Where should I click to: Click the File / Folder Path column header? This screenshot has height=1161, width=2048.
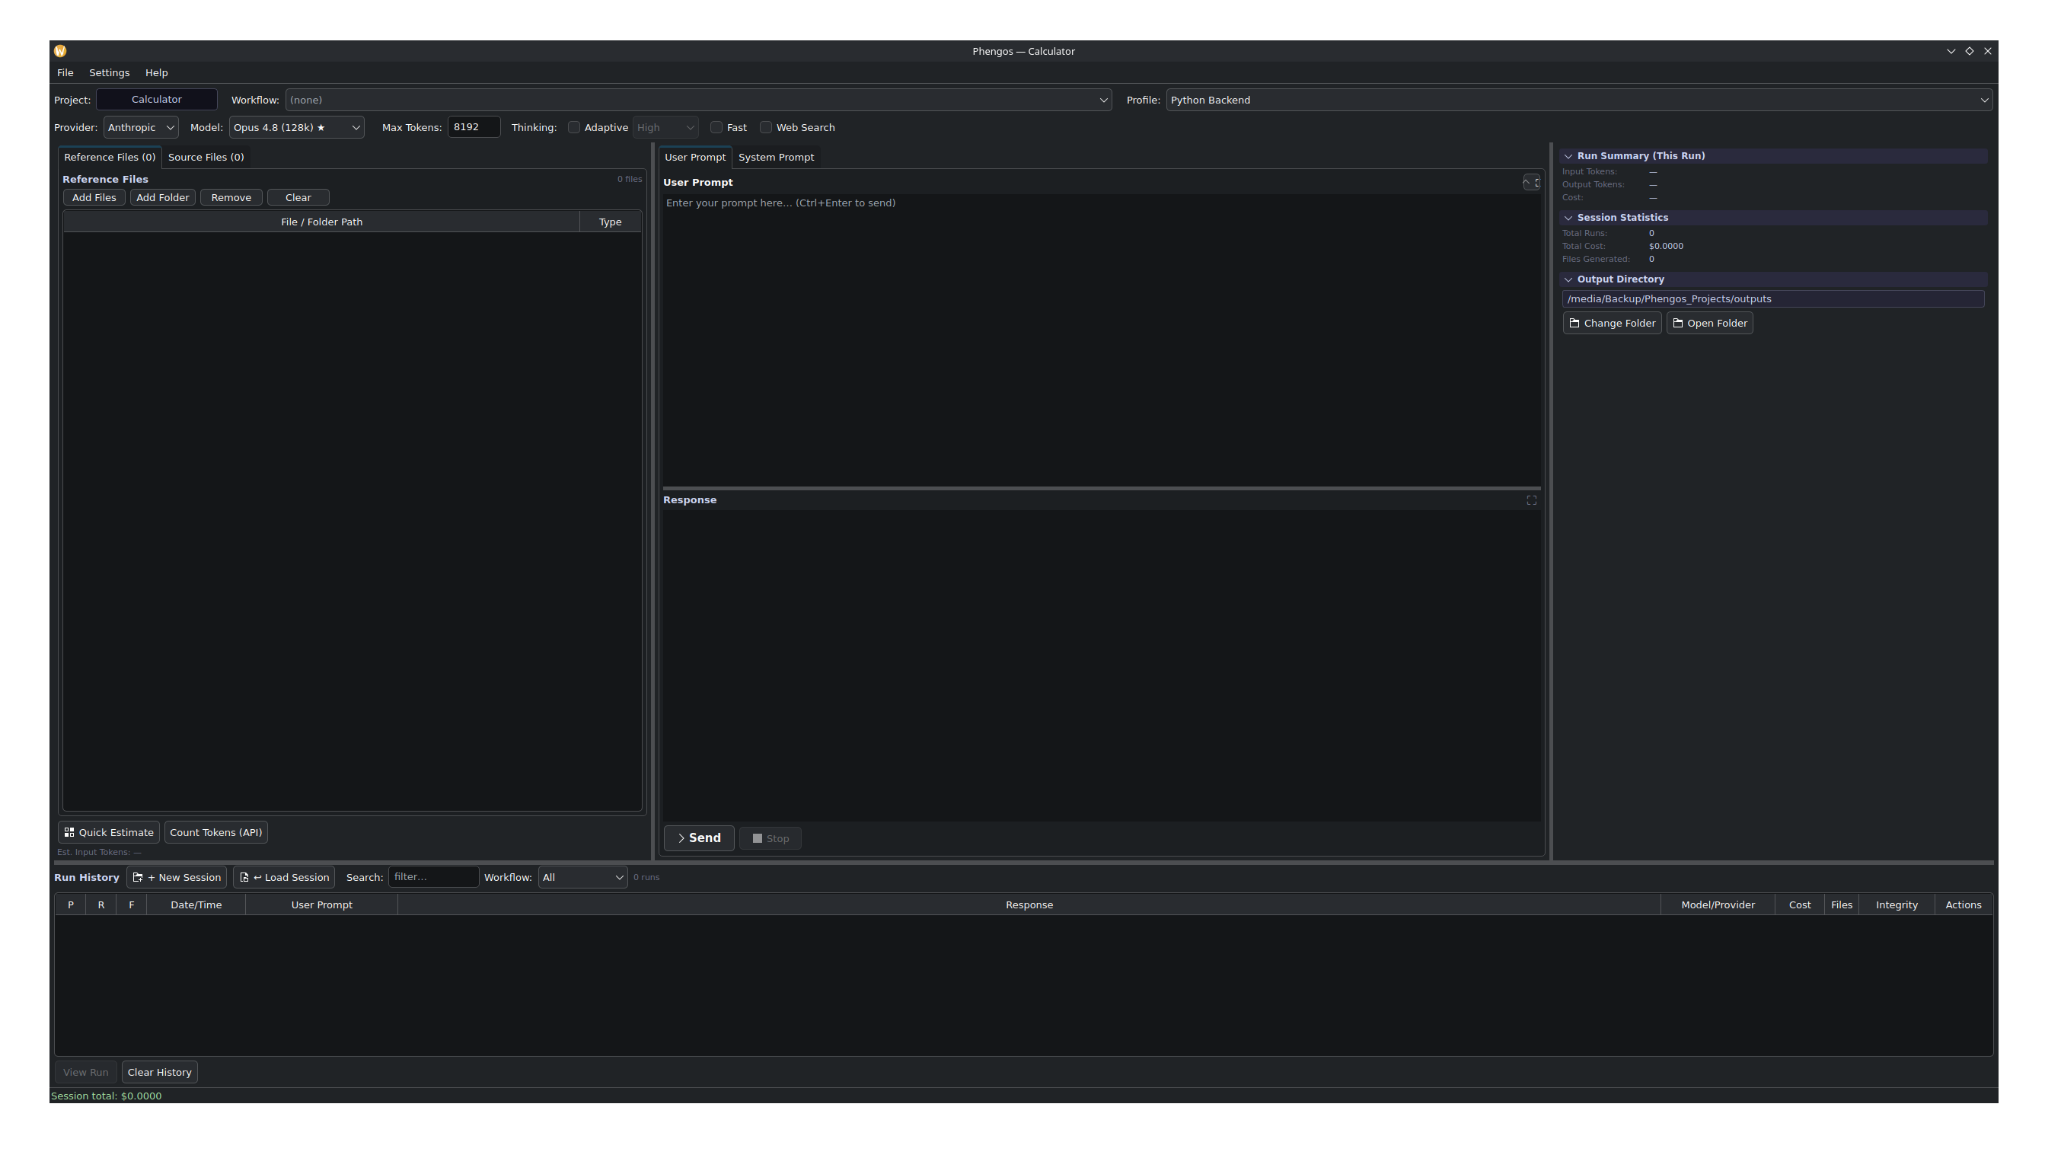pyautogui.click(x=321, y=222)
